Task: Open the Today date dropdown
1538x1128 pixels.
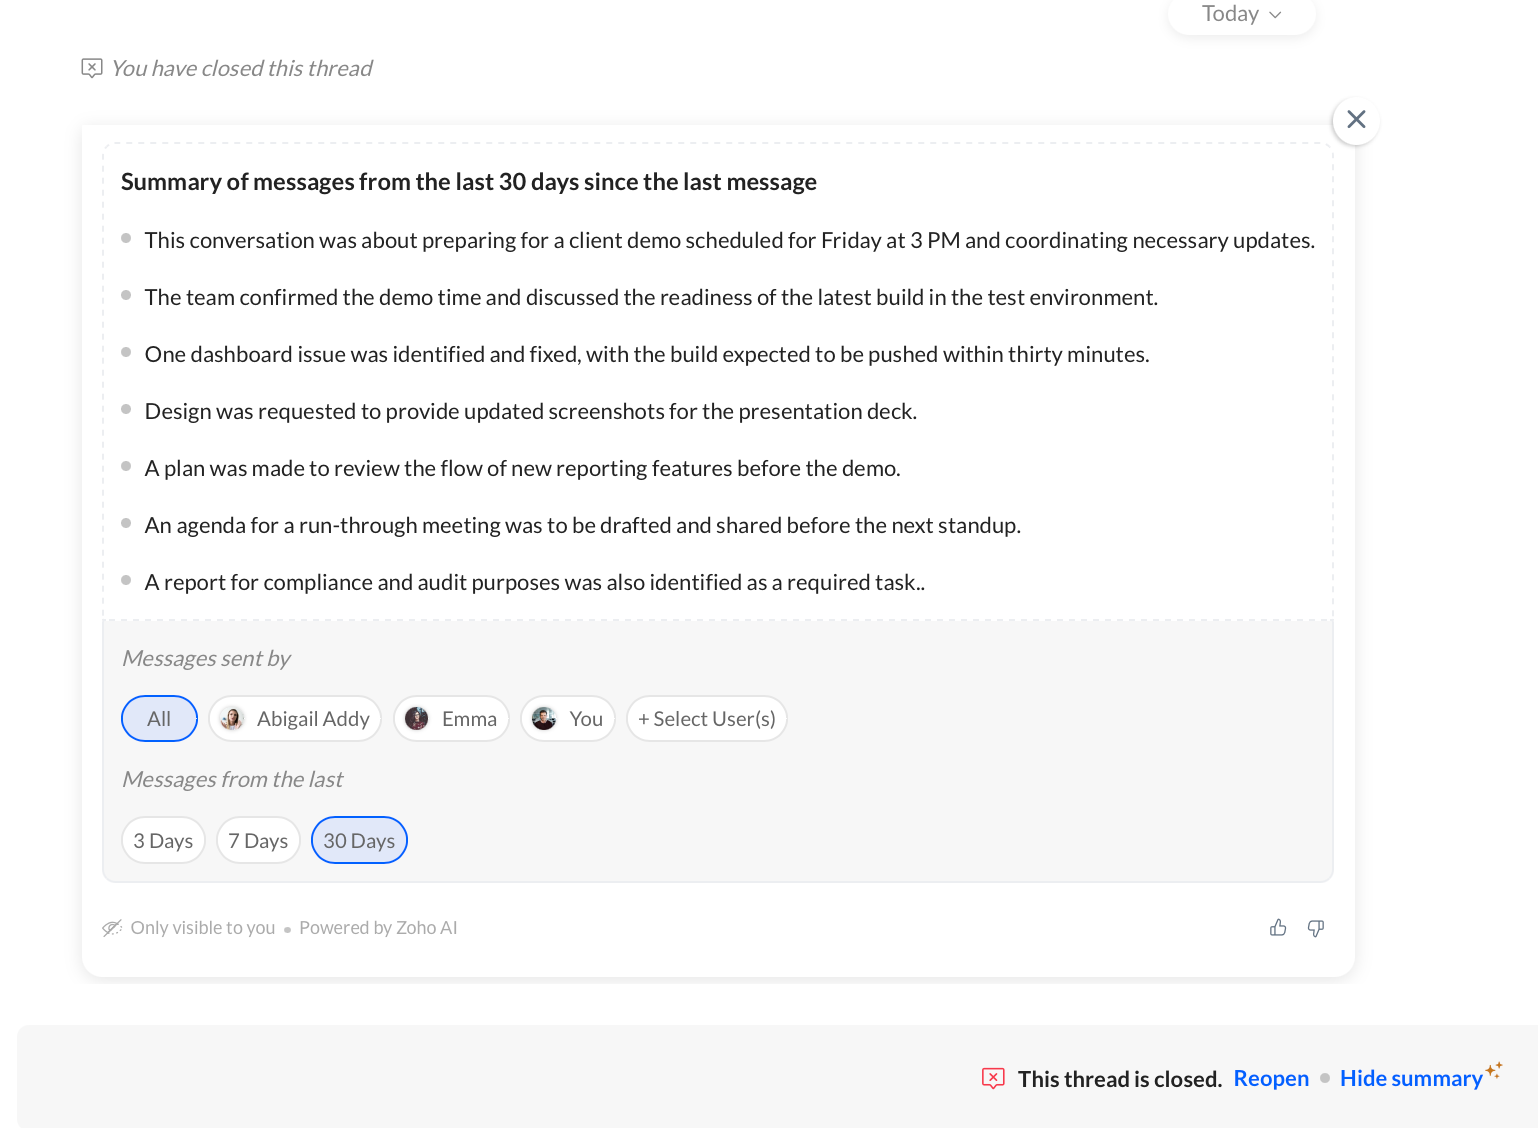Action: point(1241,15)
